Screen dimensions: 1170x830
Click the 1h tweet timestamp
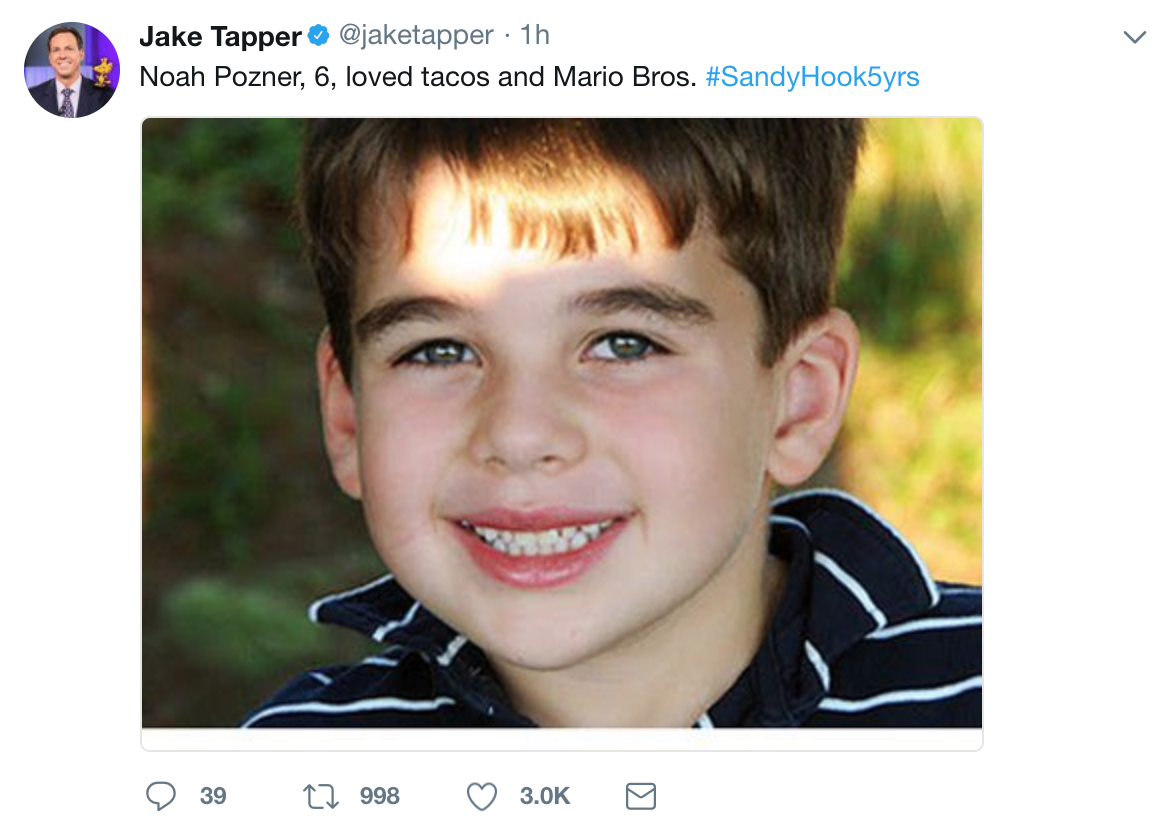click(535, 36)
